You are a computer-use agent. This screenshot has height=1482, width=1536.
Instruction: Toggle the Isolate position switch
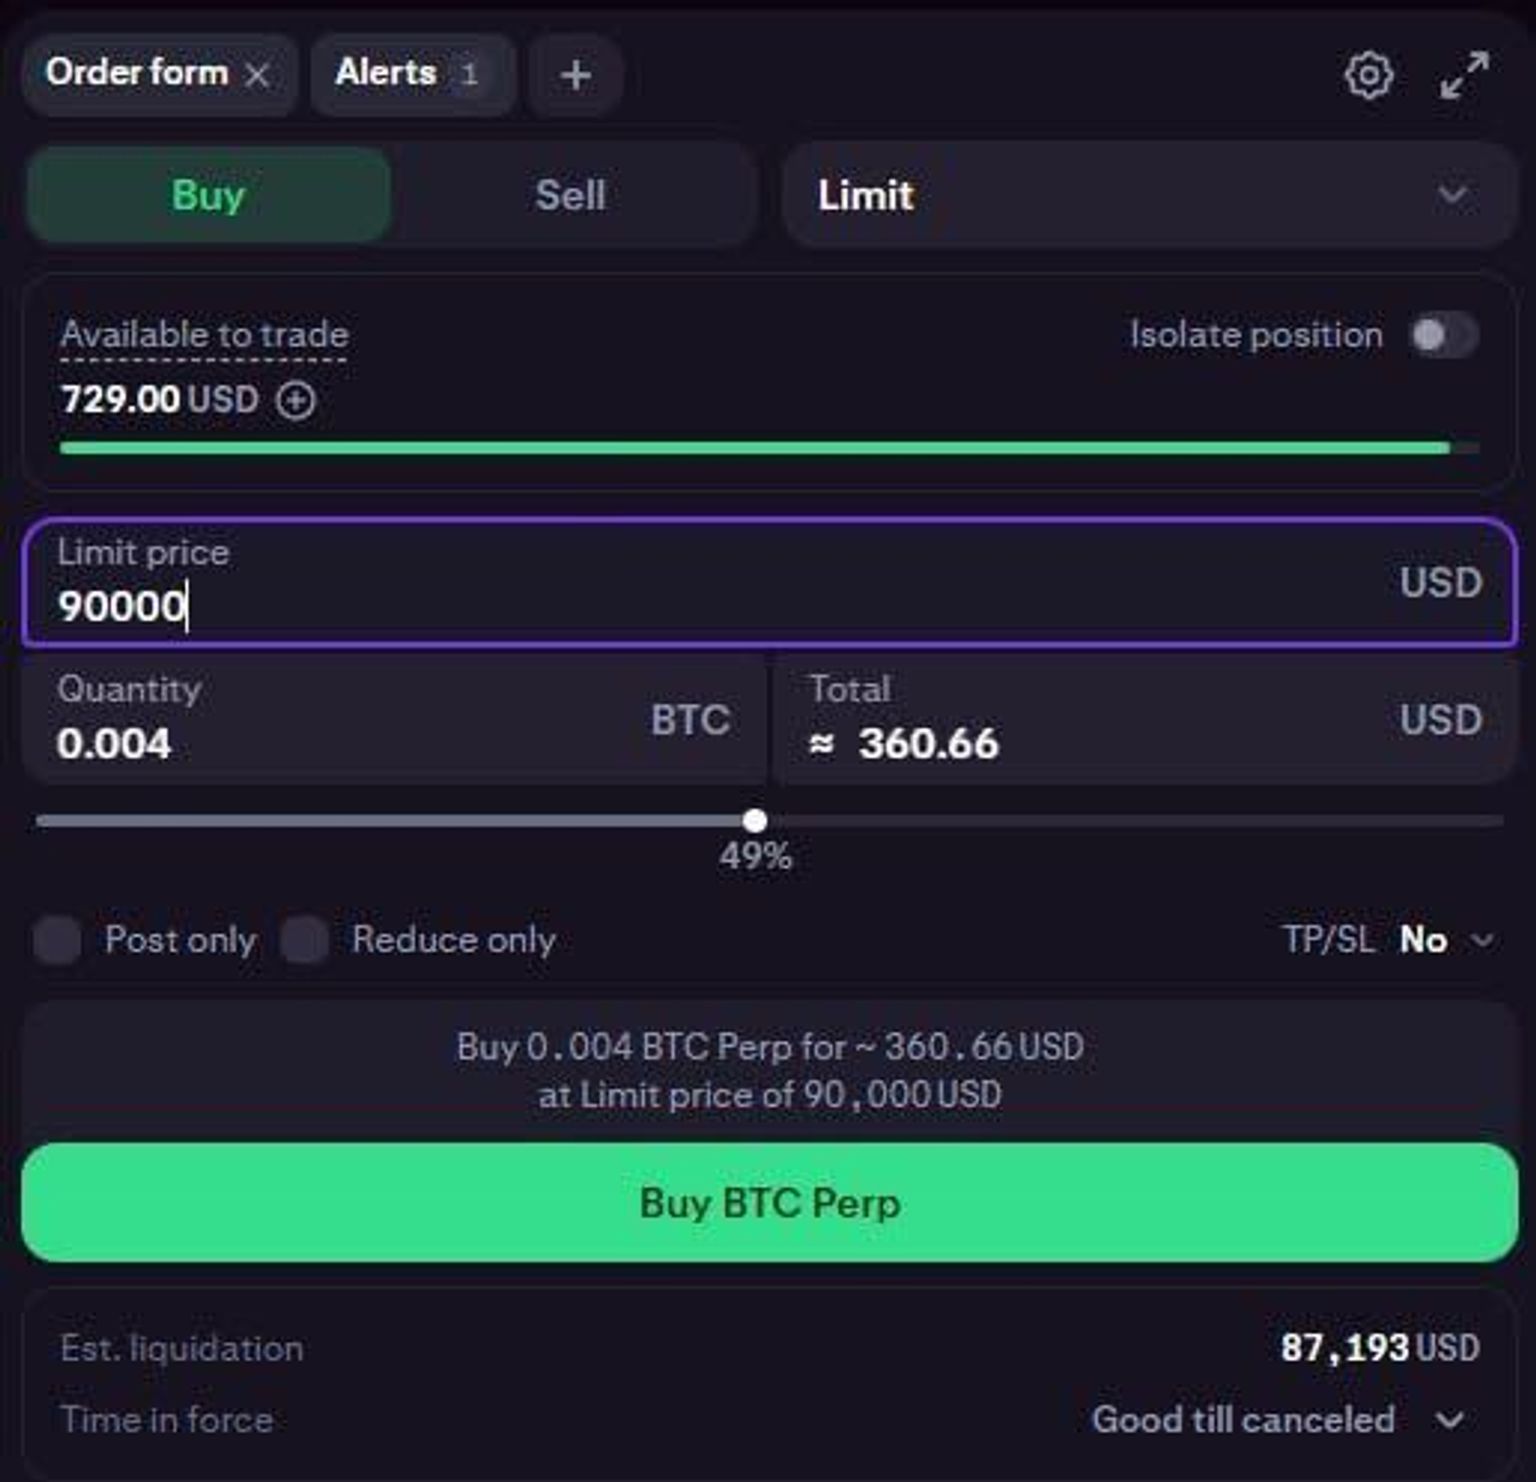click(1443, 335)
